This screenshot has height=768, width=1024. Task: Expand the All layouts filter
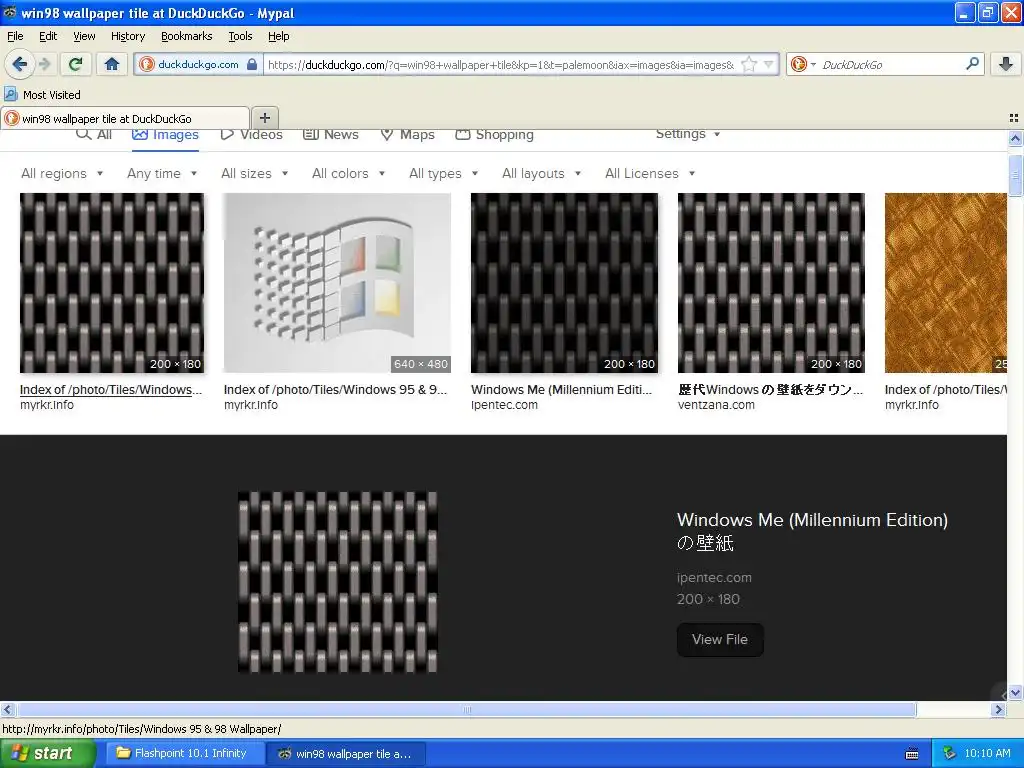click(x=541, y=173)
